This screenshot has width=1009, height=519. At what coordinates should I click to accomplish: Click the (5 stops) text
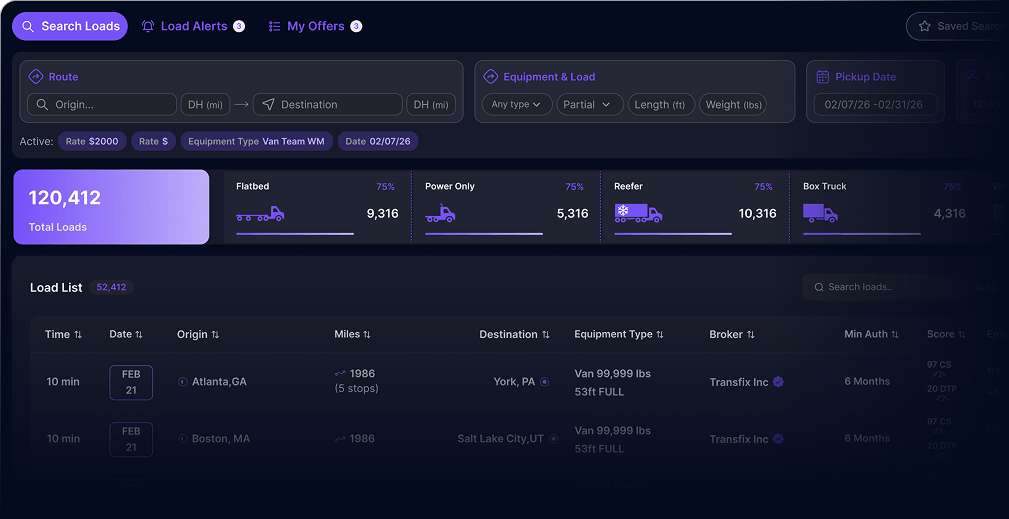click(356, 388)
